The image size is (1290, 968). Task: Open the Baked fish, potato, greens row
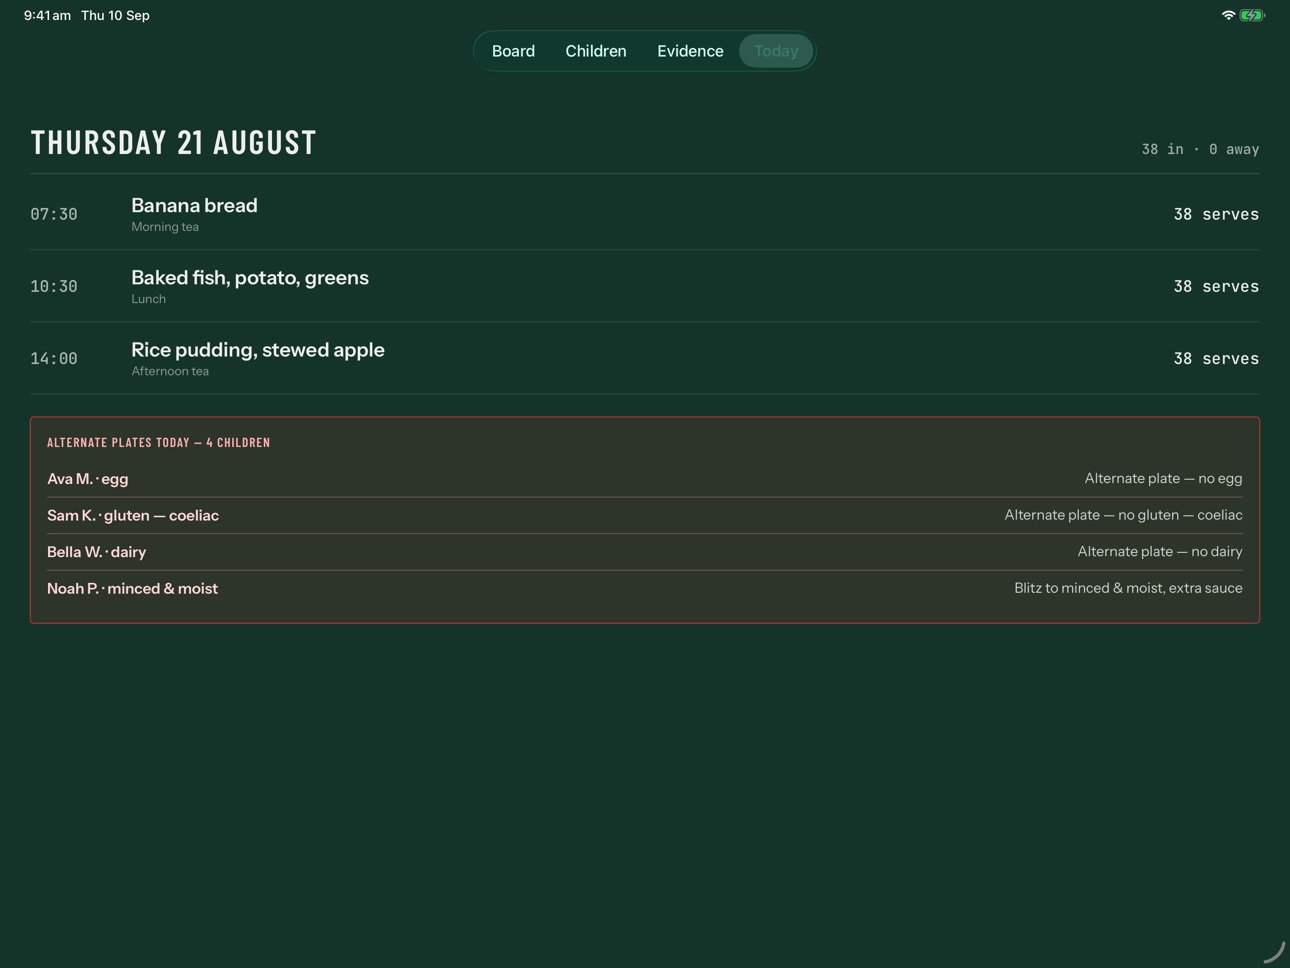645,286
